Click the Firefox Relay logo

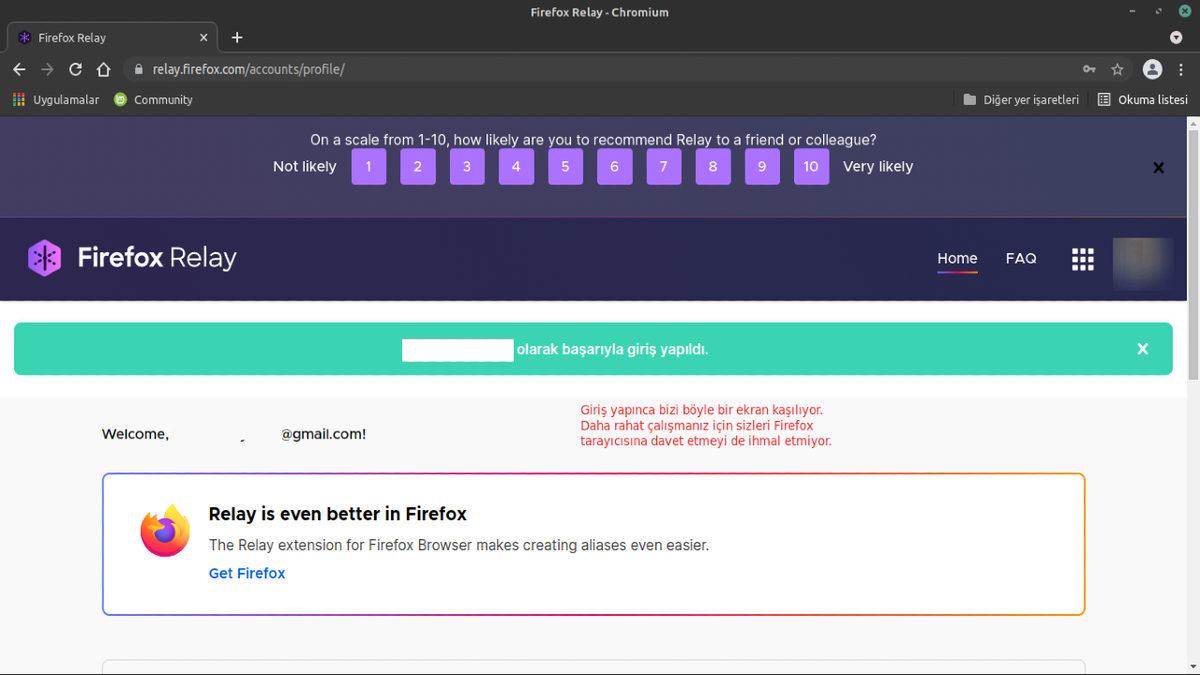click(130, 258)
